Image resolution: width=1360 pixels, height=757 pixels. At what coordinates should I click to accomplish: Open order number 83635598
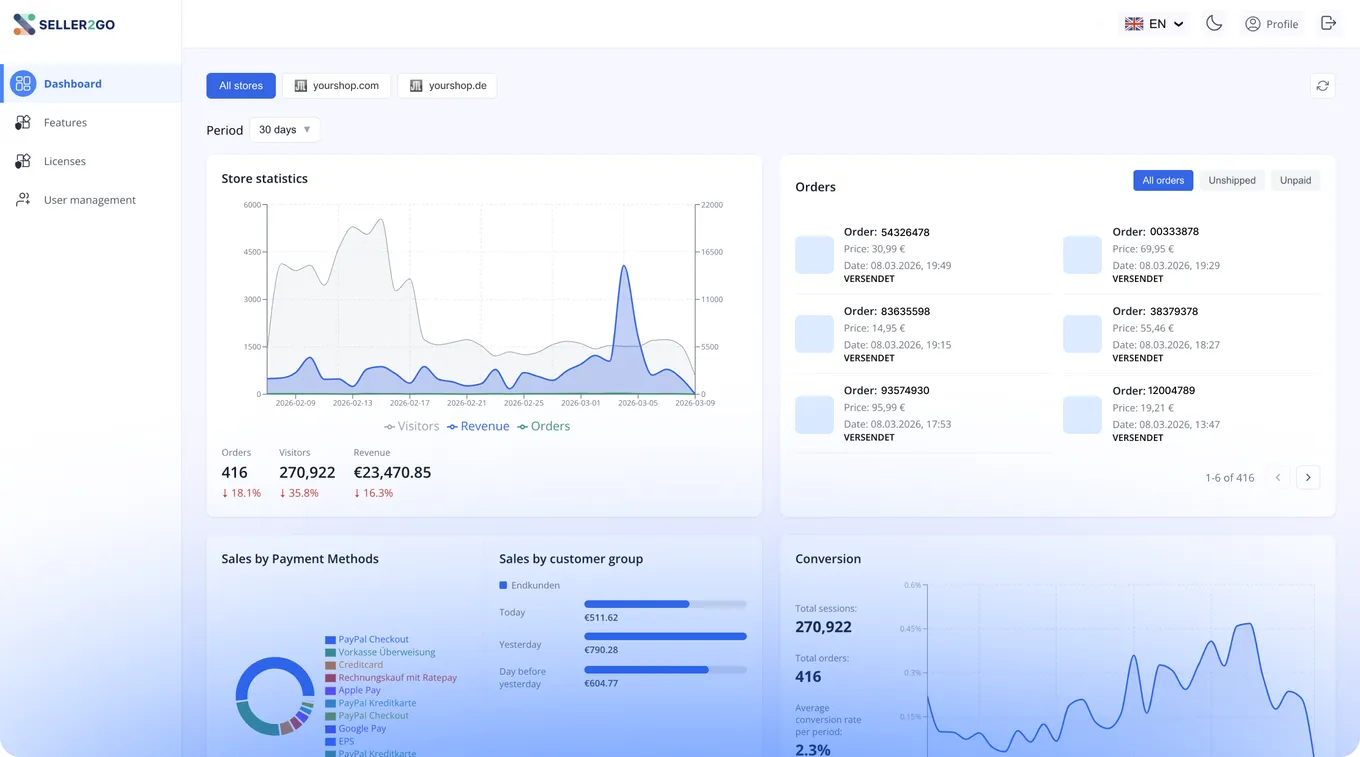coord(887,311)
